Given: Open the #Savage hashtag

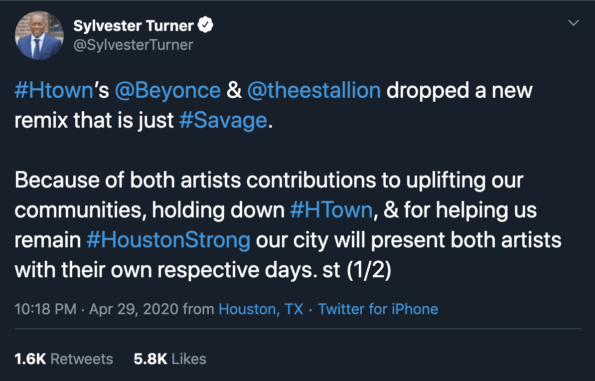Looking at the screenshot, I should pyautogui.click(x=223, y=121).
